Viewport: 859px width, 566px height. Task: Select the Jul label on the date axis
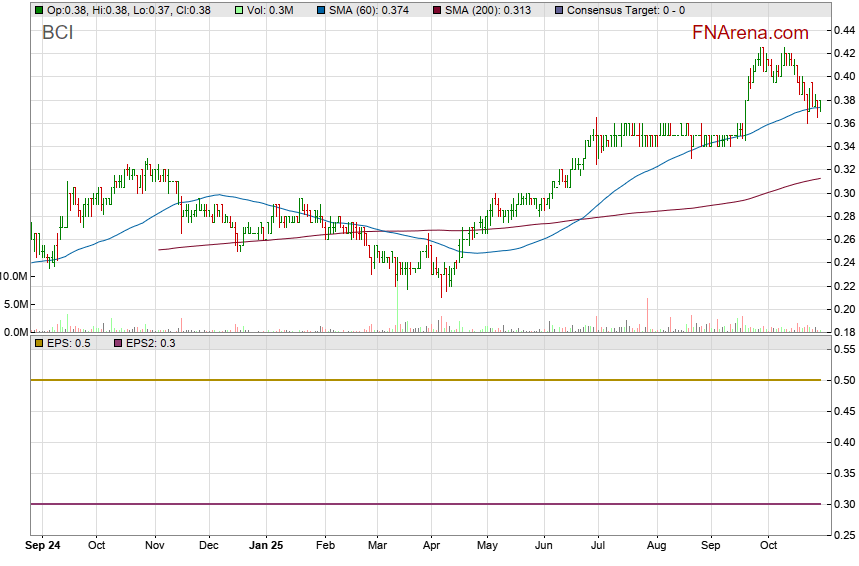pyautogui.click(x=600, y=546)
